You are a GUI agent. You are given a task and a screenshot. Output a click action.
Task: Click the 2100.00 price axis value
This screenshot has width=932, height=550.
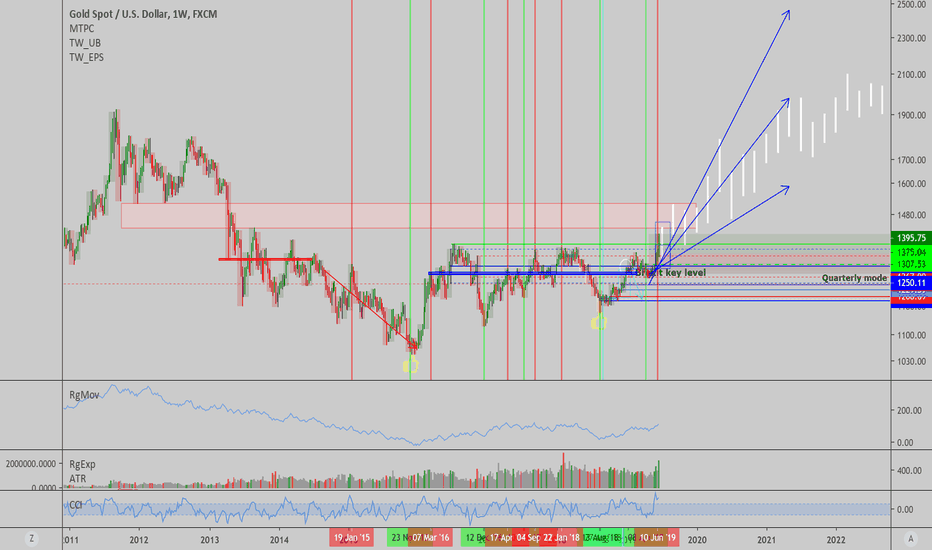pyautogui.click(x=911, y=75)
